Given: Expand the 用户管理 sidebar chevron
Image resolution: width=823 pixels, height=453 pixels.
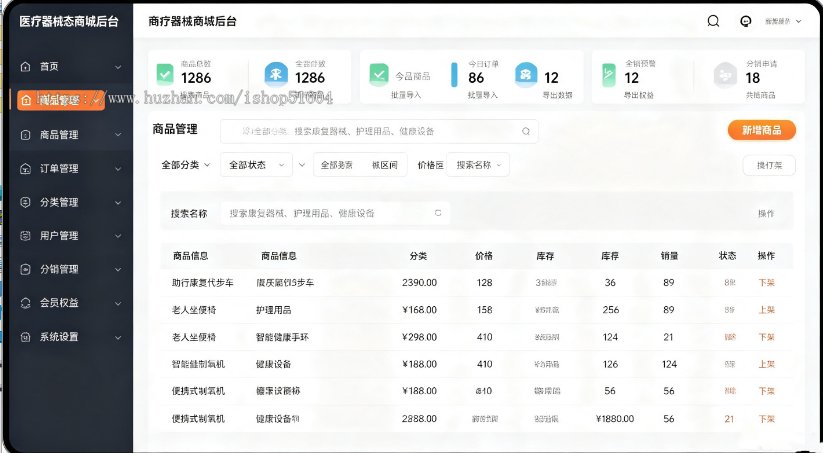Looking at the screenshot, I should 118,236.
